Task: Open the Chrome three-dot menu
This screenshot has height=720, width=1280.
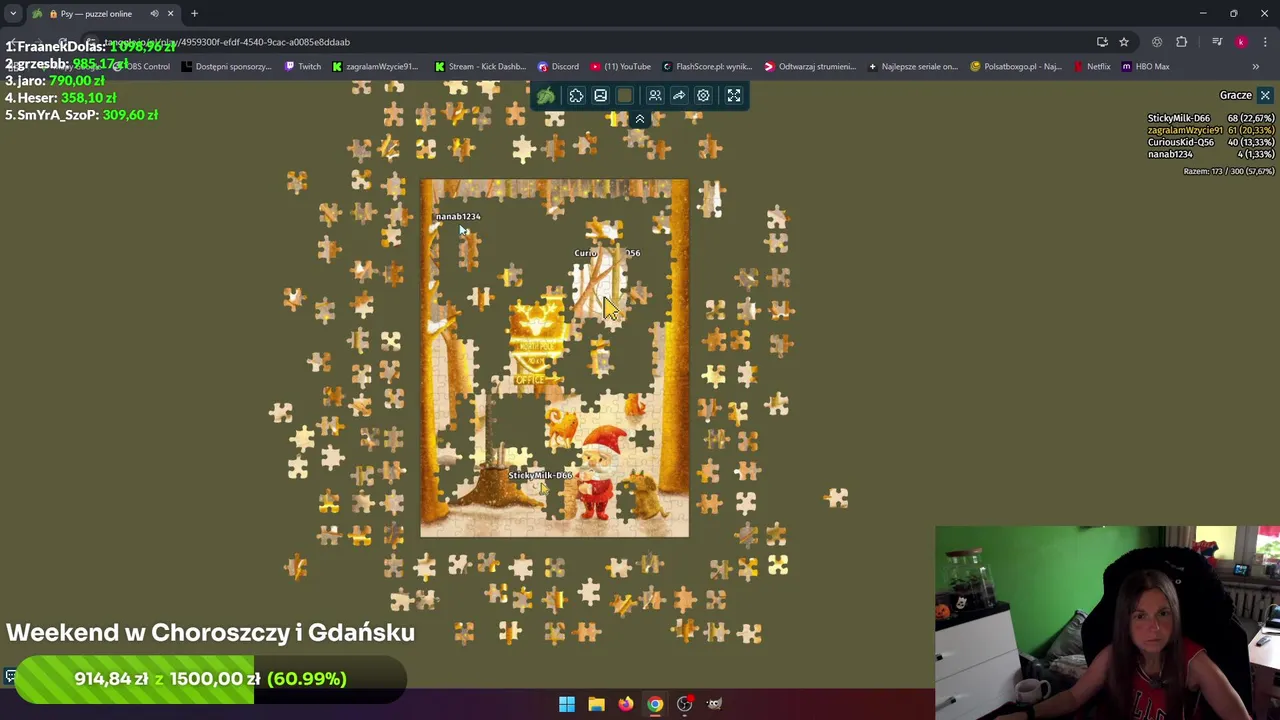Action: tap(1265, 42)
